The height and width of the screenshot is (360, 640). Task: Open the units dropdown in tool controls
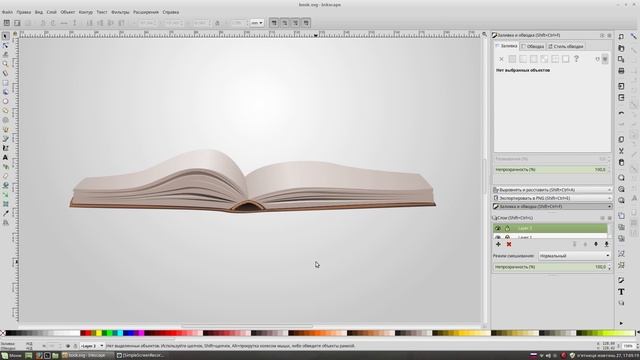click(257, 23)
